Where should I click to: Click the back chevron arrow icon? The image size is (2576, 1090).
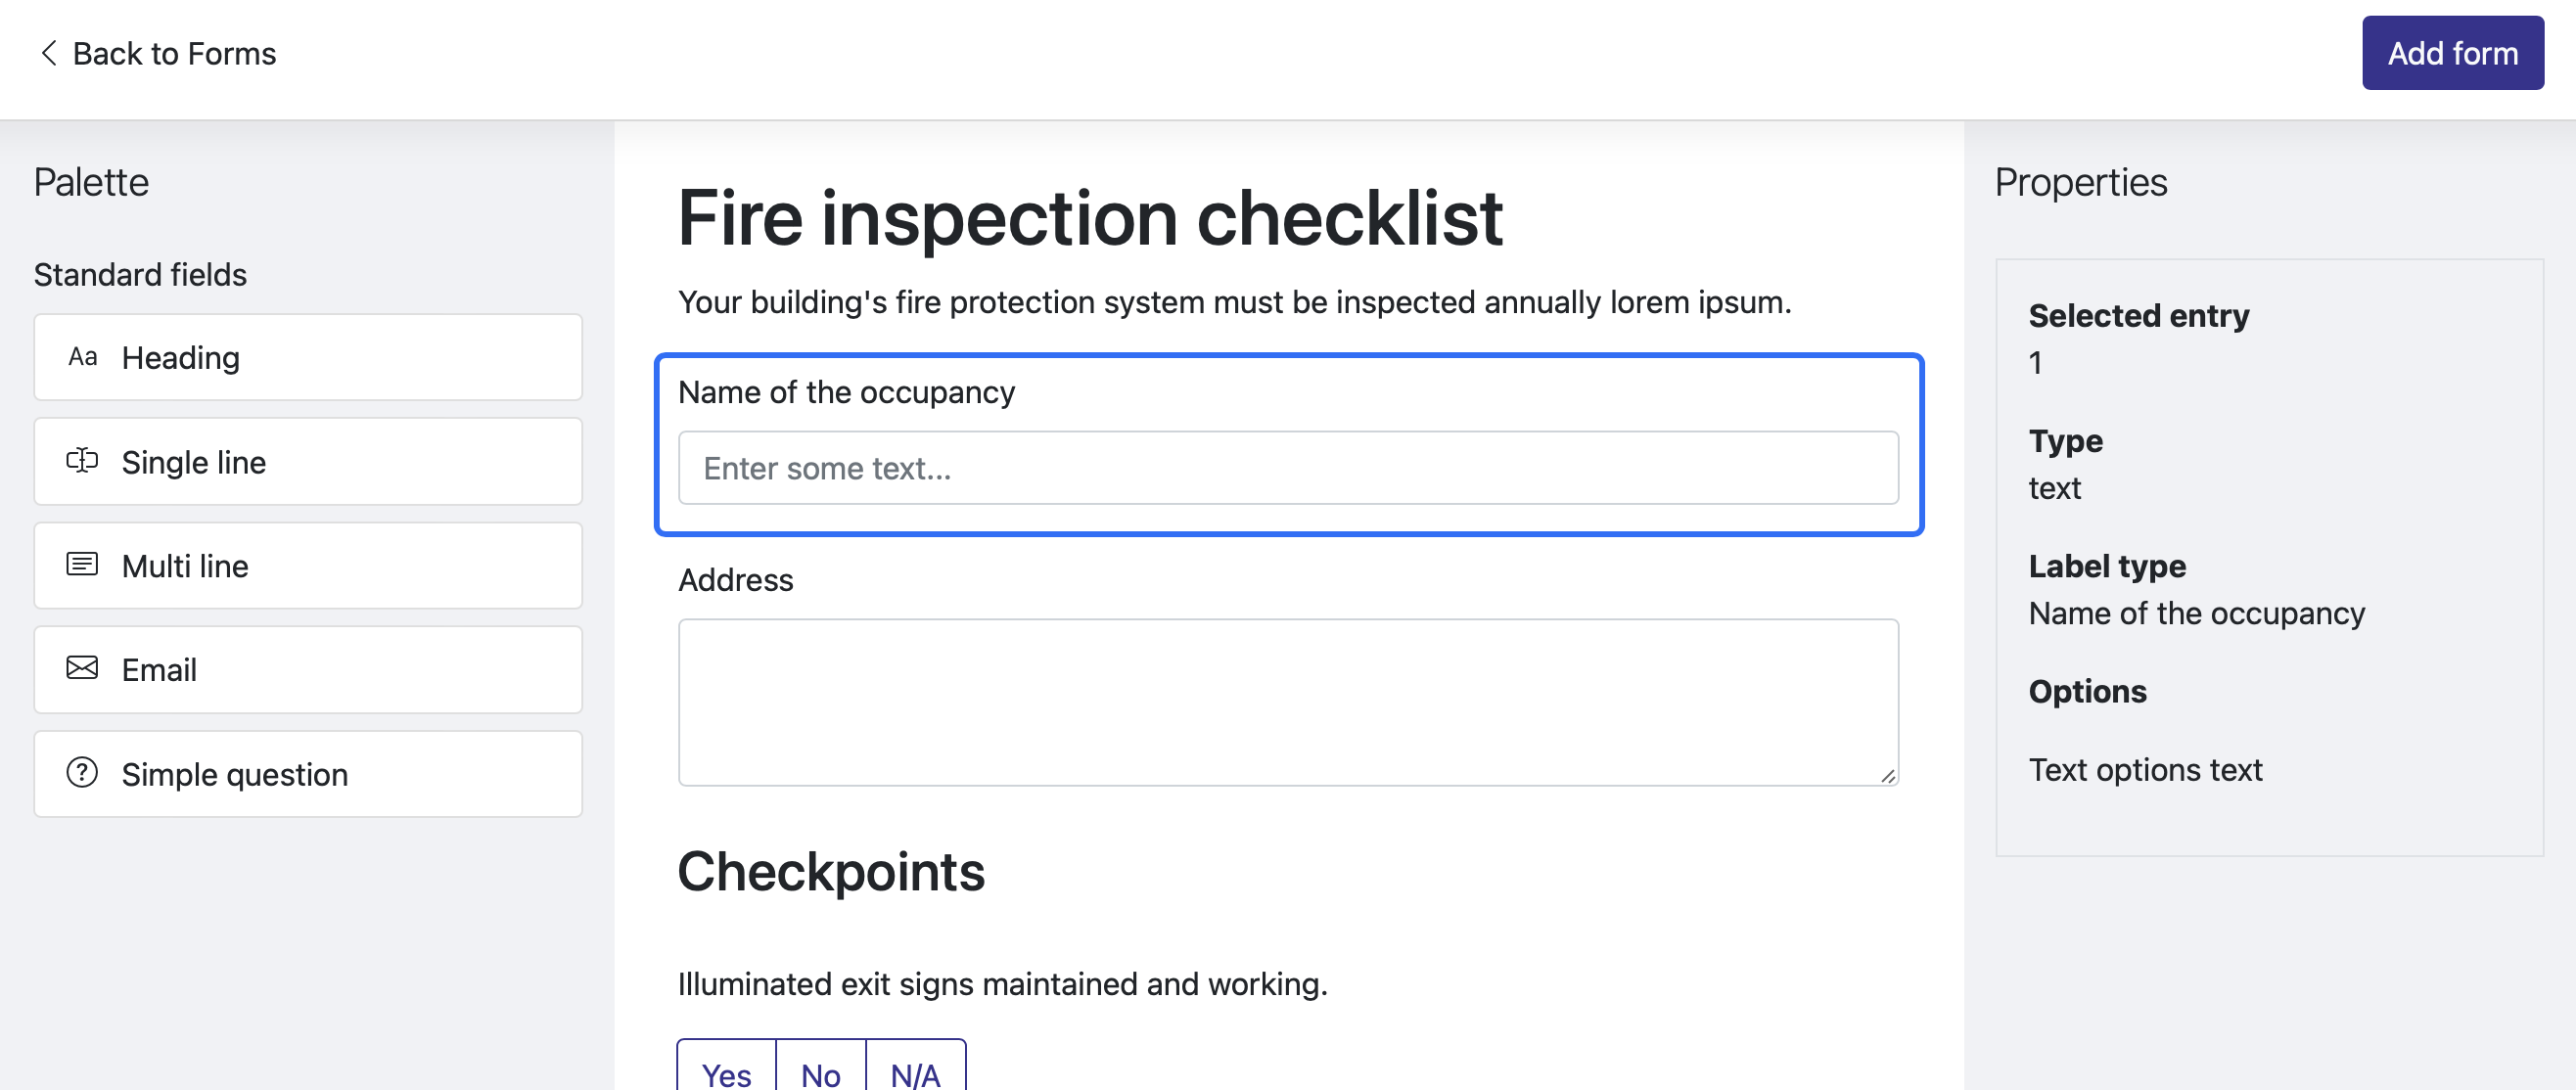(48, 53)
